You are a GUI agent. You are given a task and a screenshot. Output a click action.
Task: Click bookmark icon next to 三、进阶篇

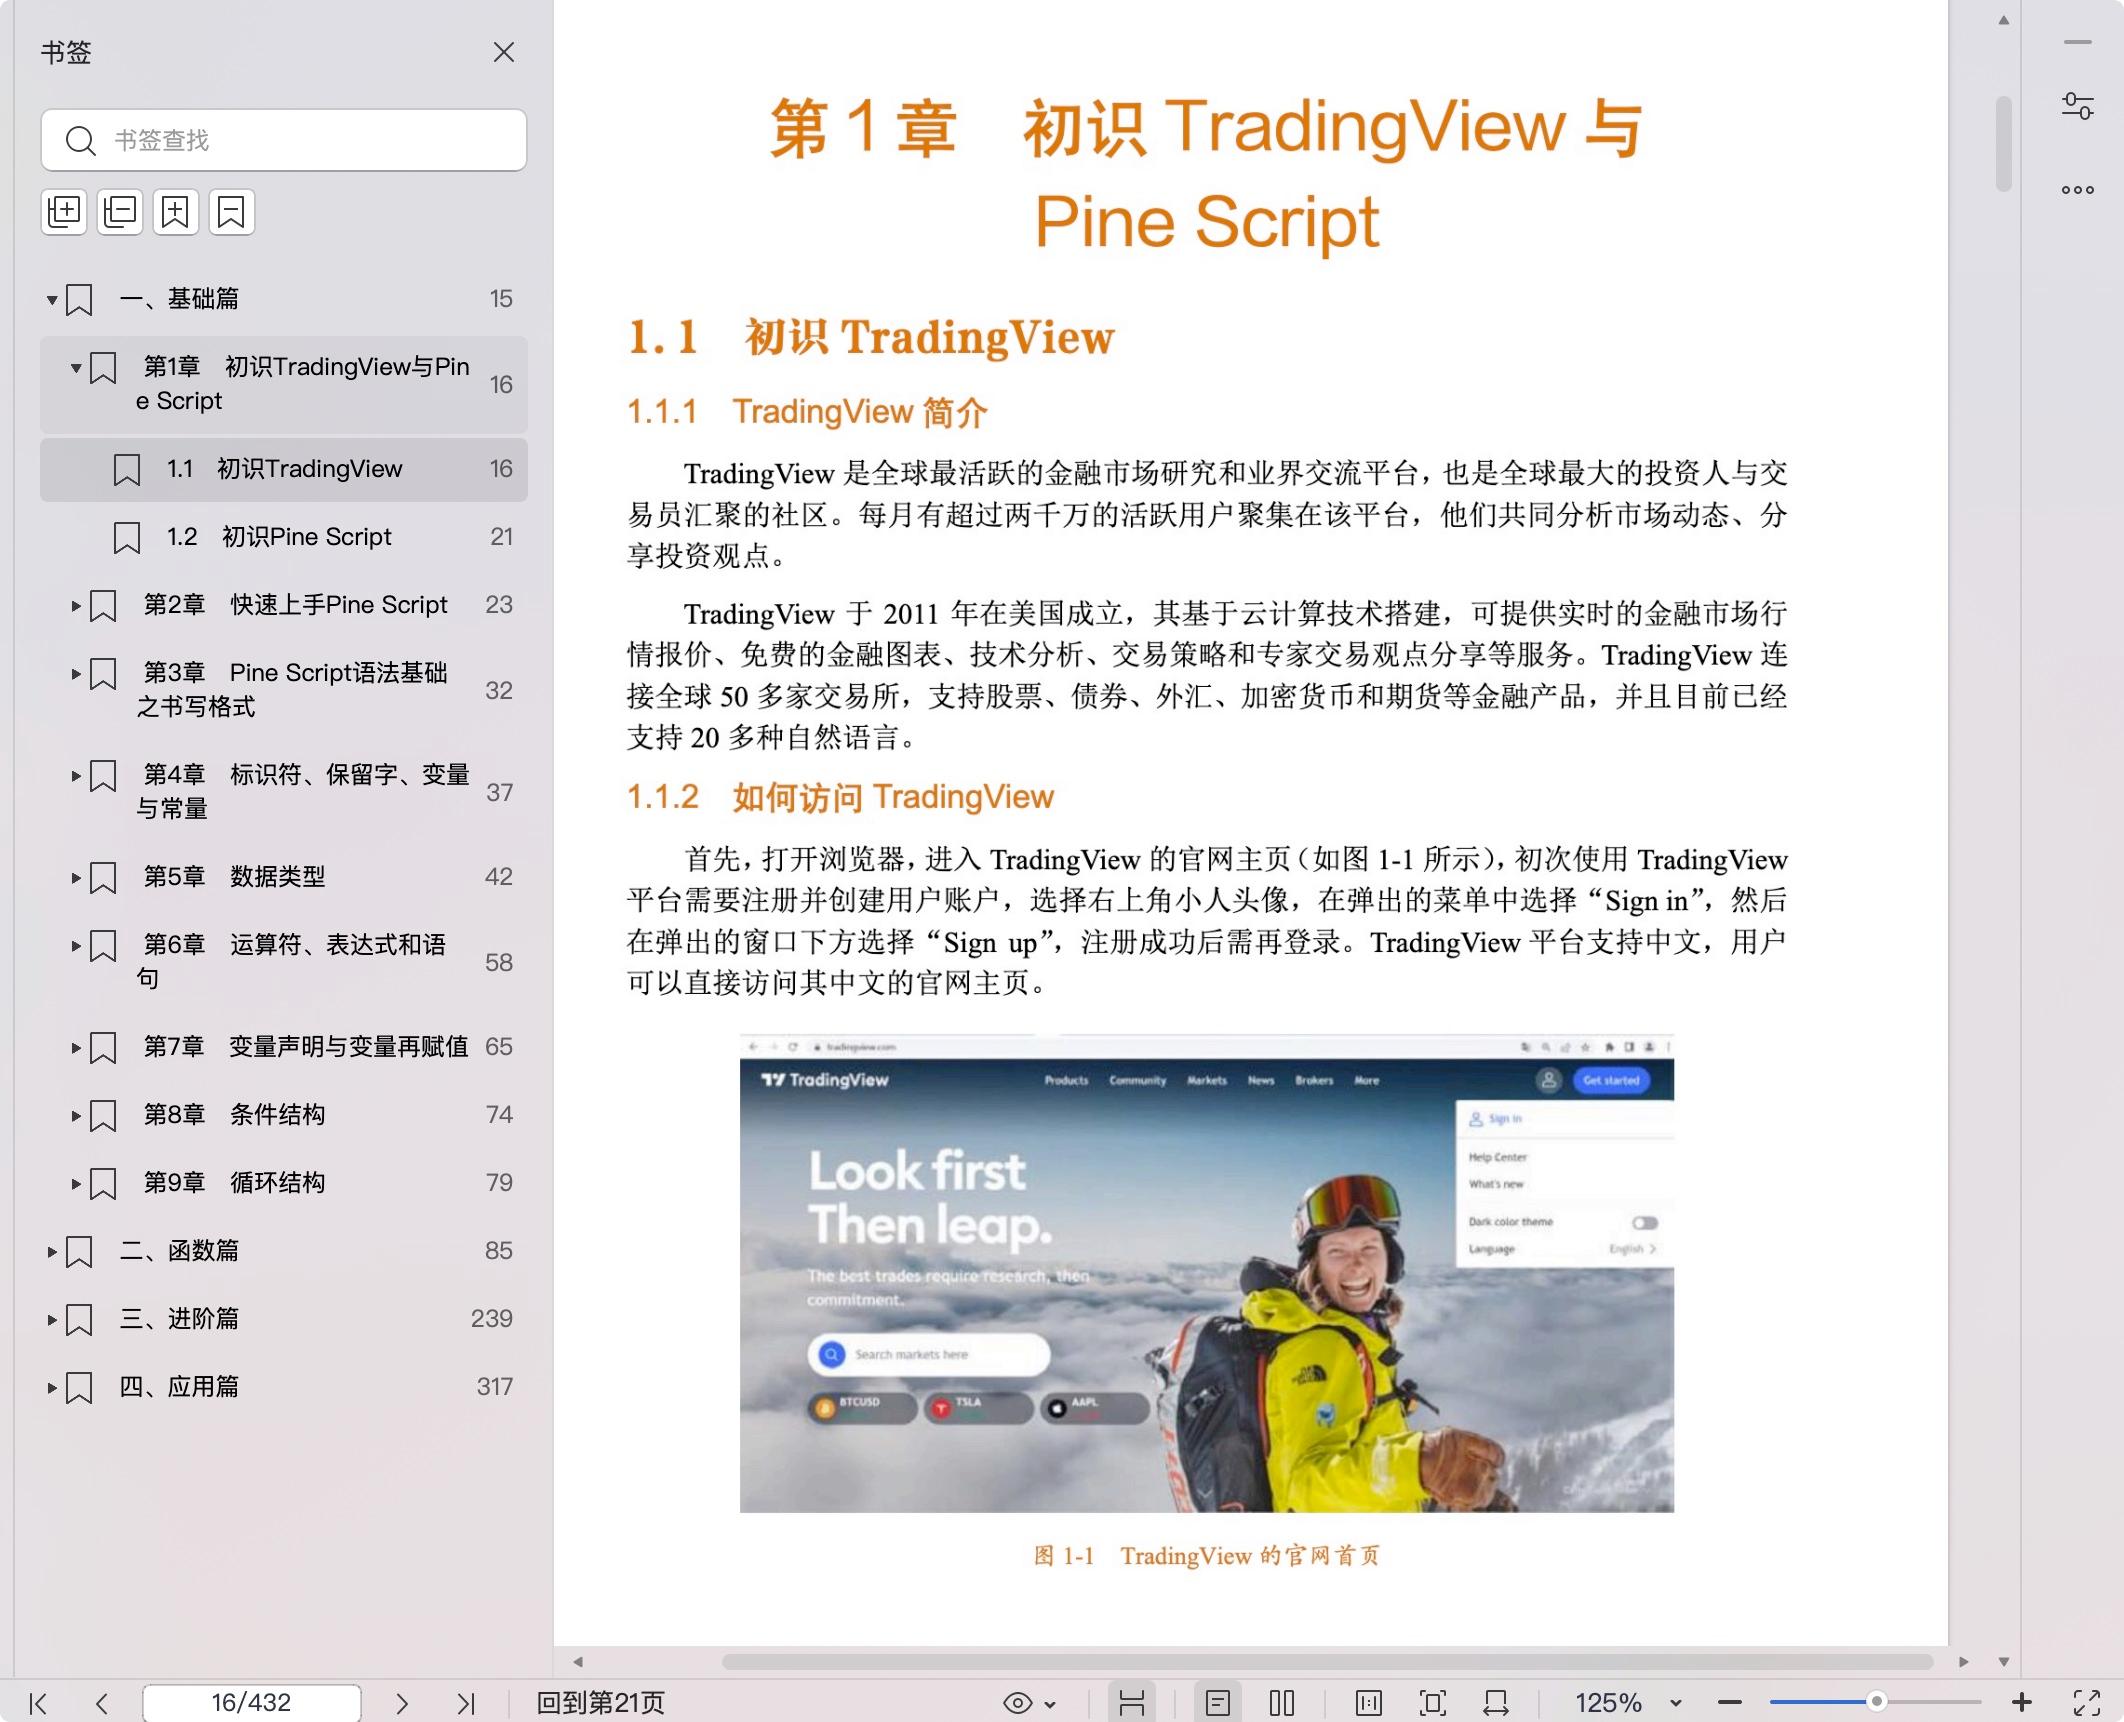click(x=79, y=1320)
